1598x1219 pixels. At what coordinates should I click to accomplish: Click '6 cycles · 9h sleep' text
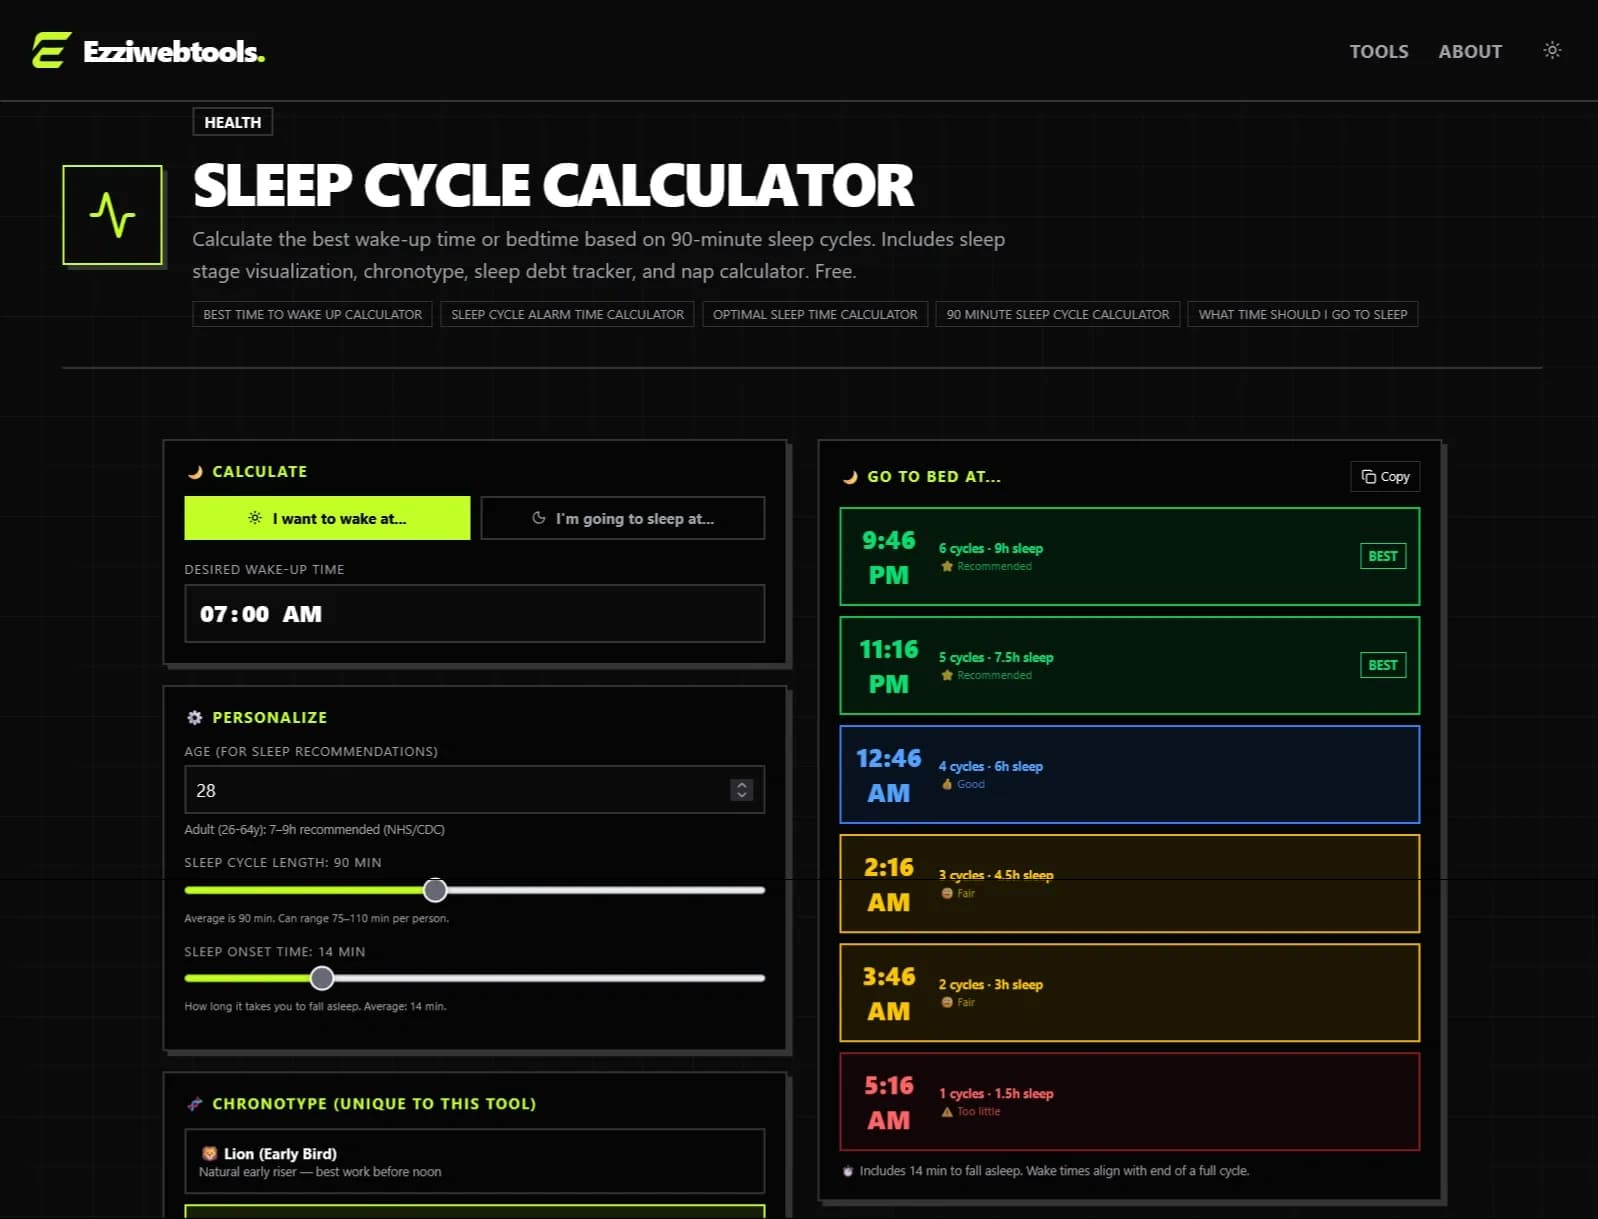[x=991, y=548]
